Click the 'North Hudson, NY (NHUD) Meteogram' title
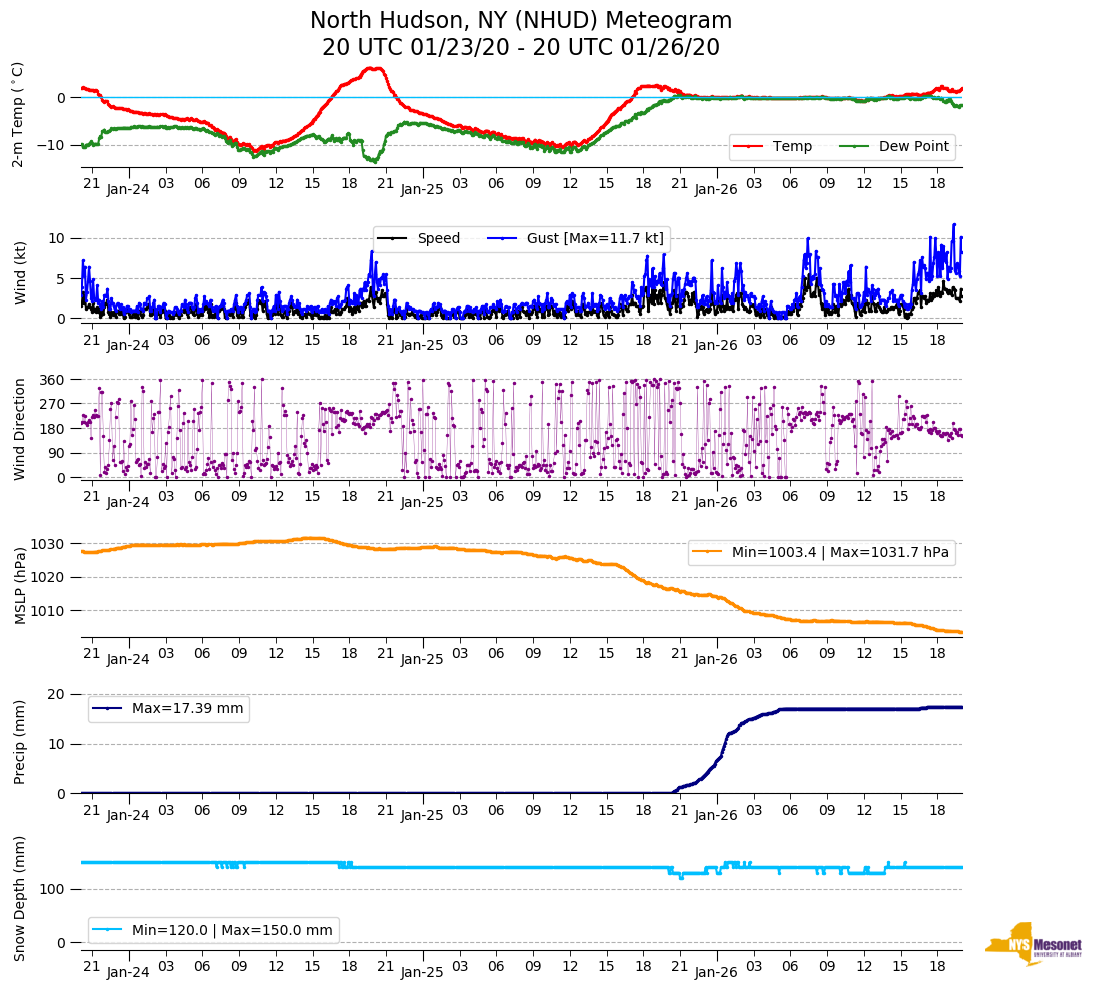 tap(521, 21)
